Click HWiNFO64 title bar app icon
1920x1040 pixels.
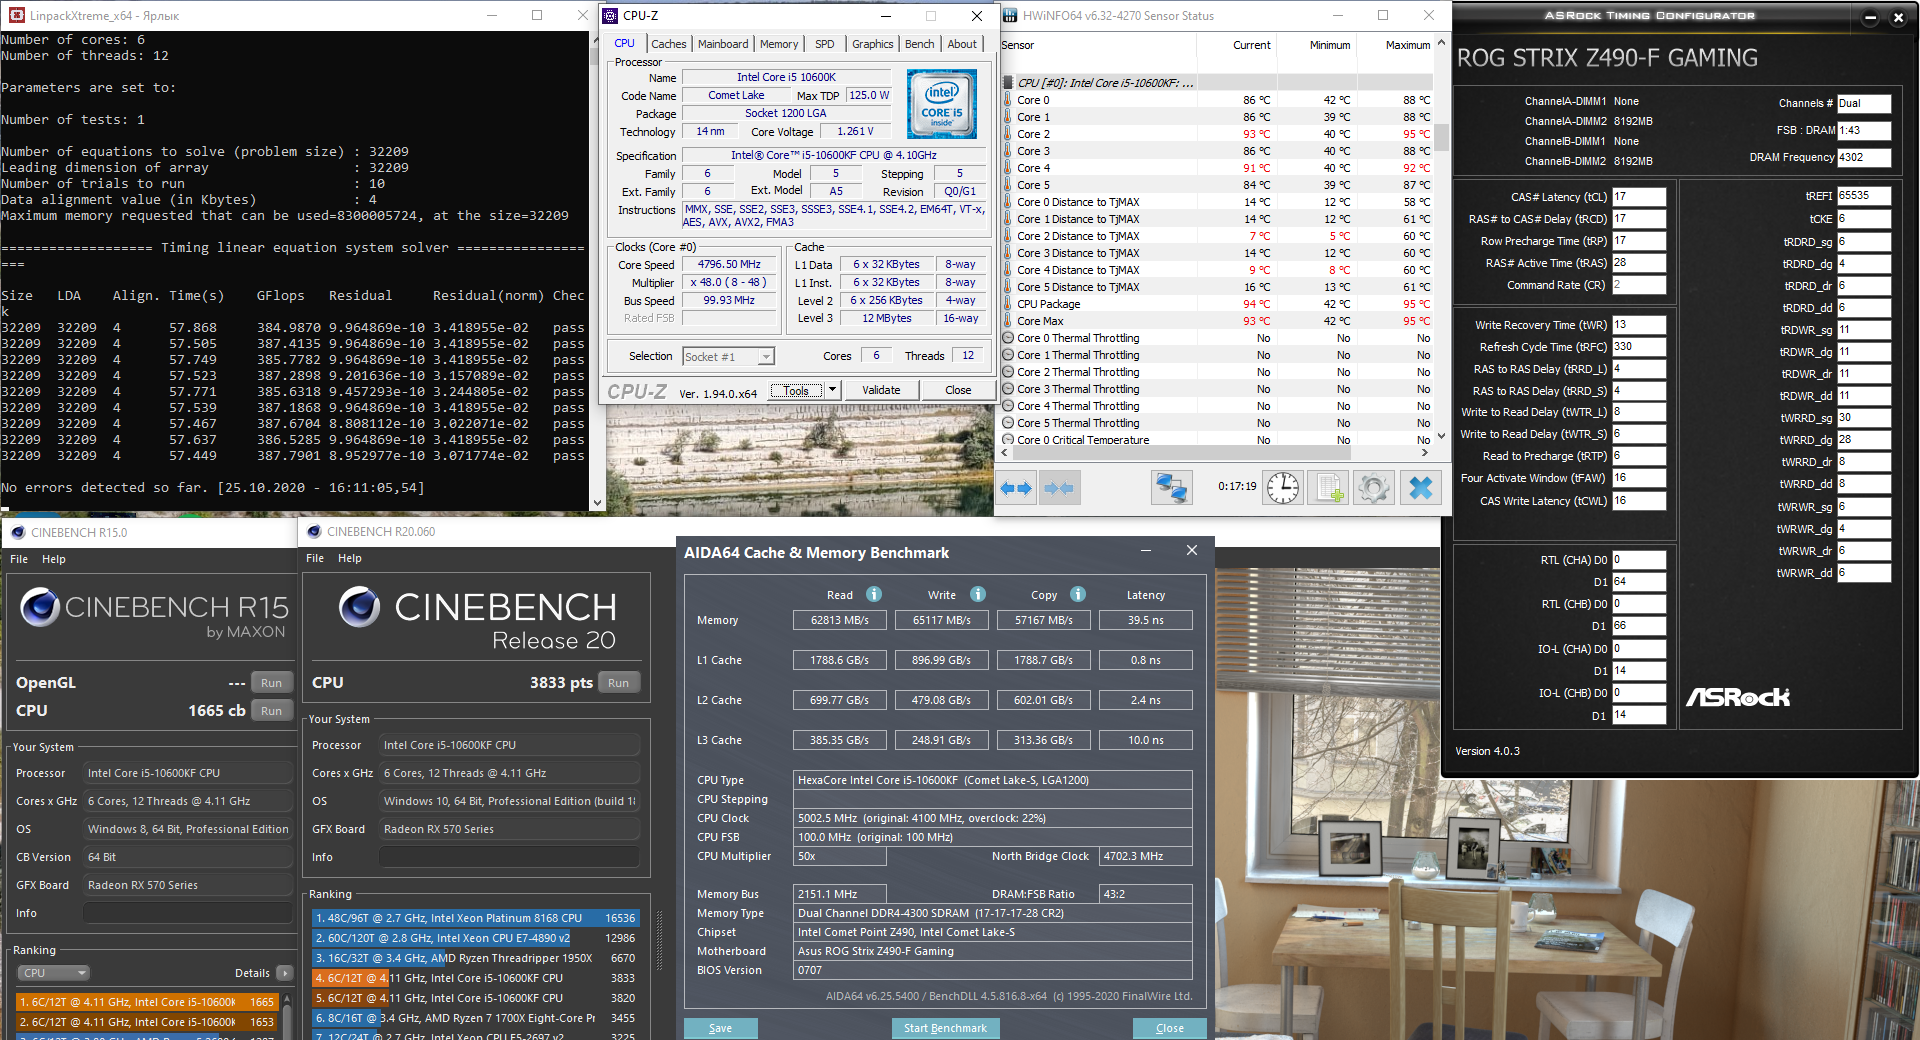tap(1010, 15)
